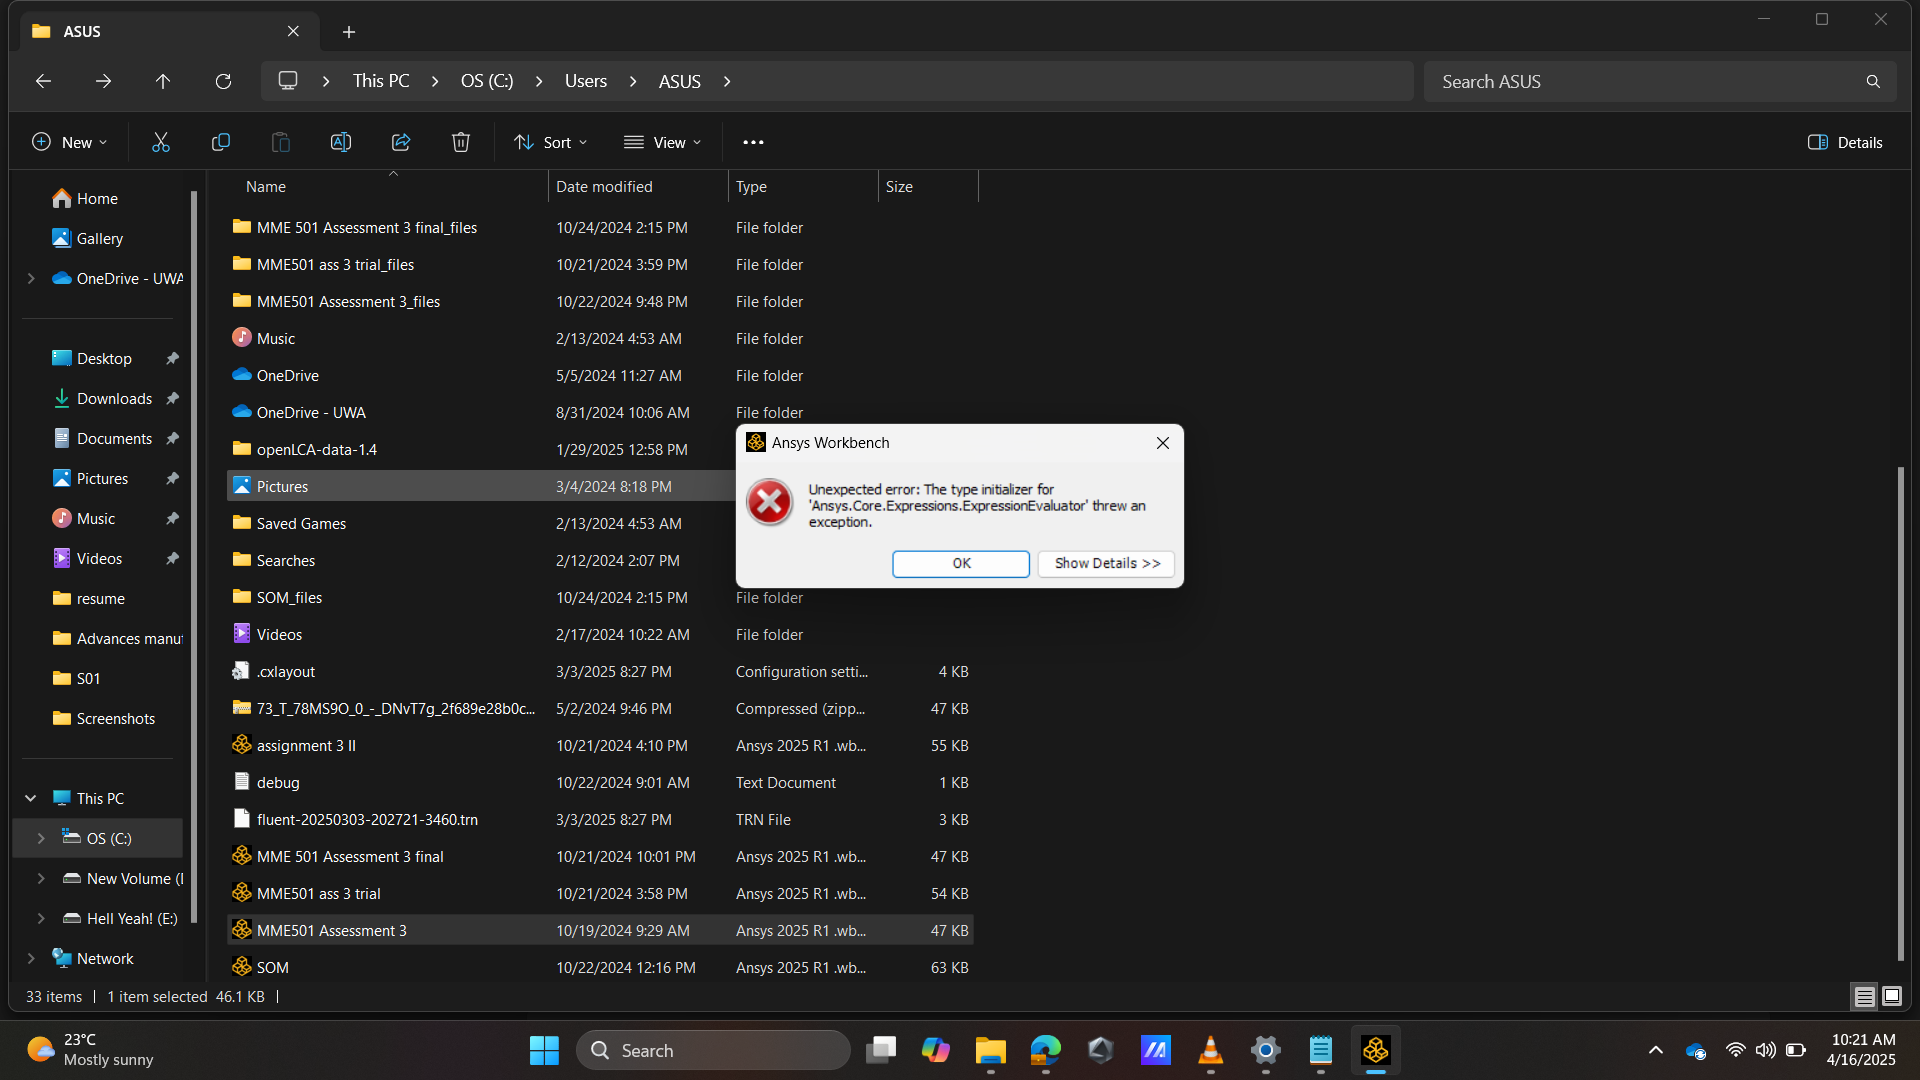Expand the Hell Yeah! (E:) drive node
The height and width of the screenshot is (1080, 1920).
coord(41,918)
